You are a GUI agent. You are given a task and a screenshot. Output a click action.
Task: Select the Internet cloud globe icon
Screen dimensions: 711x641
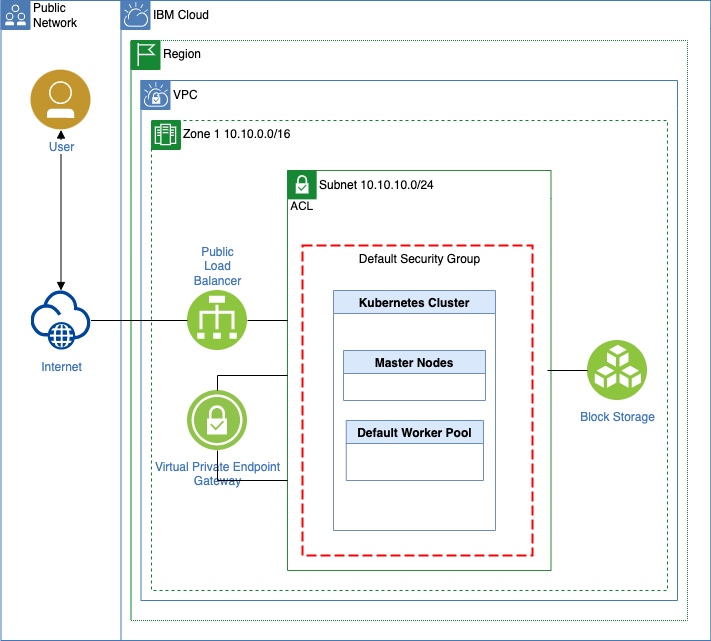(x=61, y=321)
